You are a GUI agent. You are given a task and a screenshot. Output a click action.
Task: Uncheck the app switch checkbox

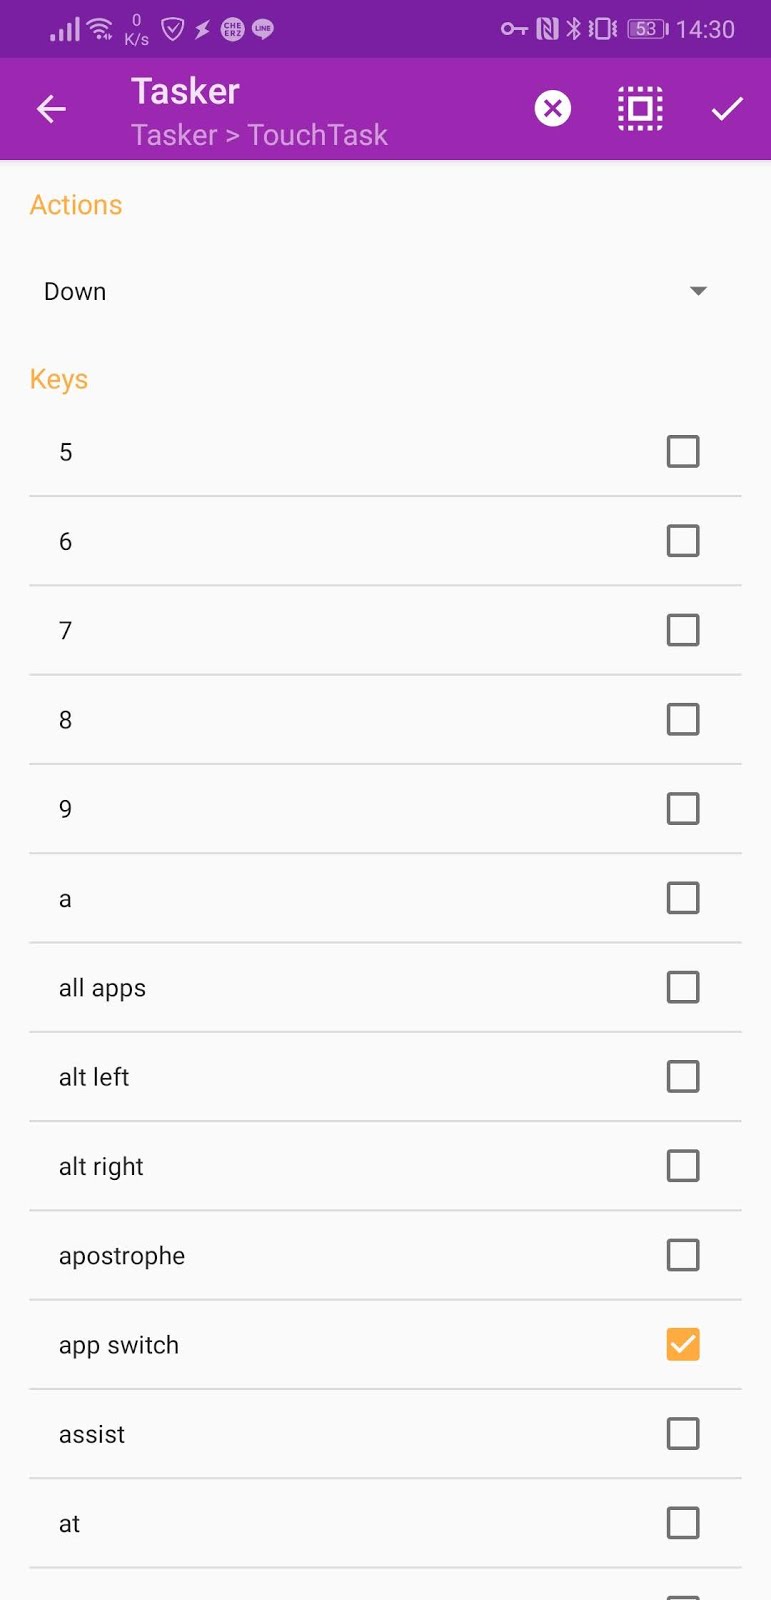(683, 1344)
